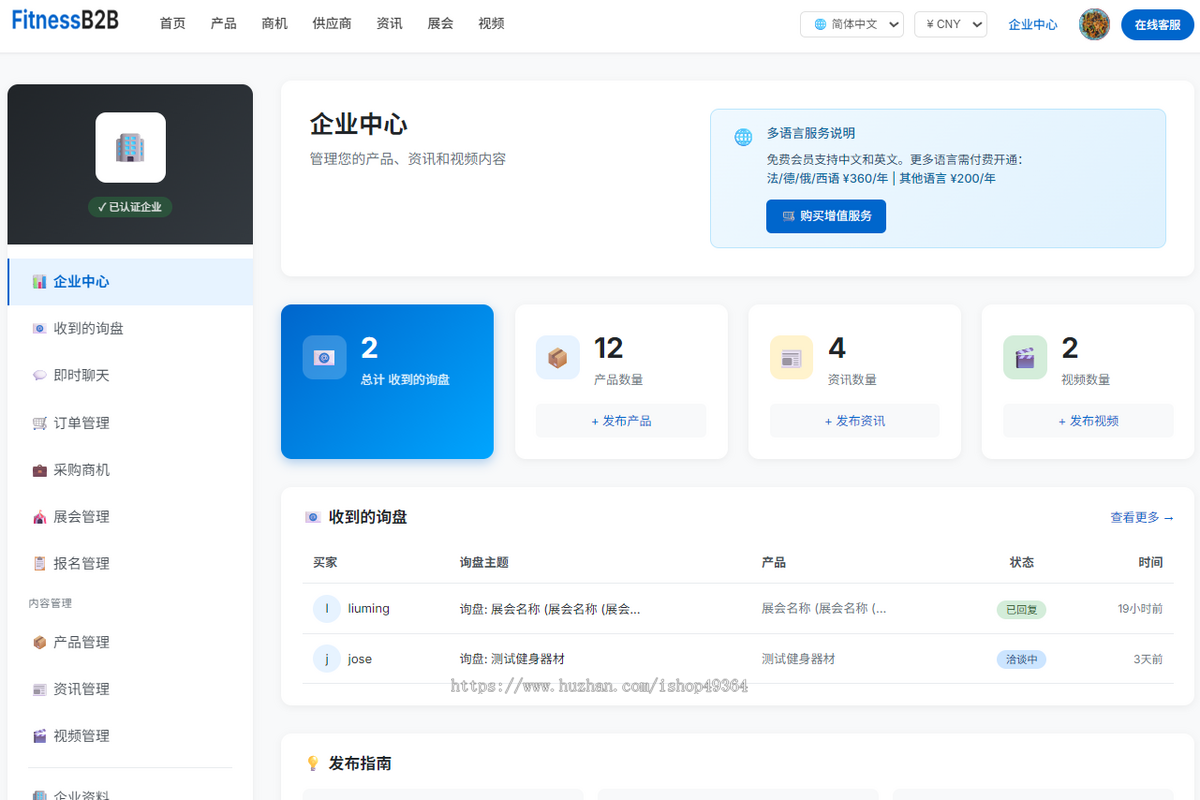Open 视频 in top navigation

(x=491, y=24)
